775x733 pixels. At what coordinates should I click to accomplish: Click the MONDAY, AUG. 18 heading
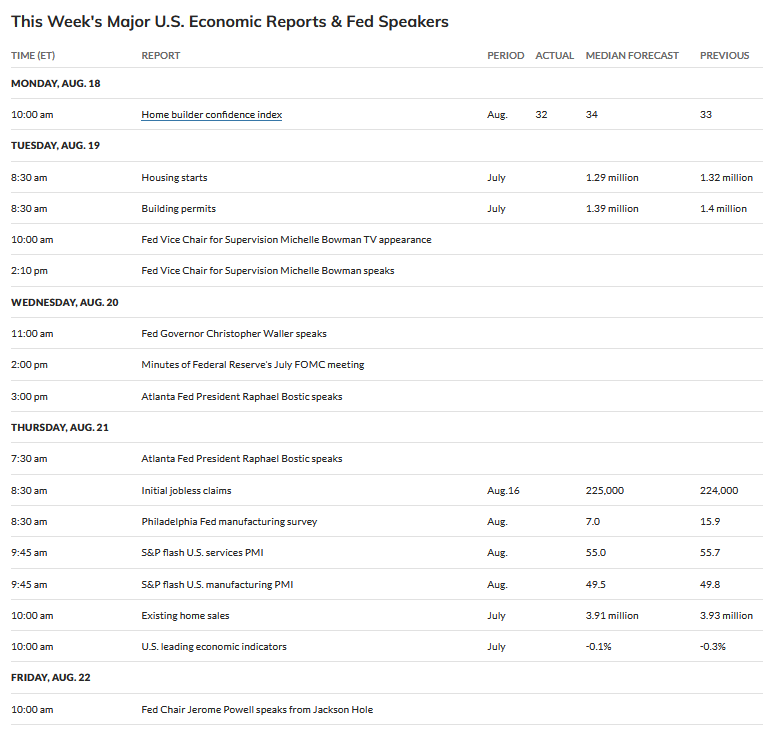click(56, 84)
